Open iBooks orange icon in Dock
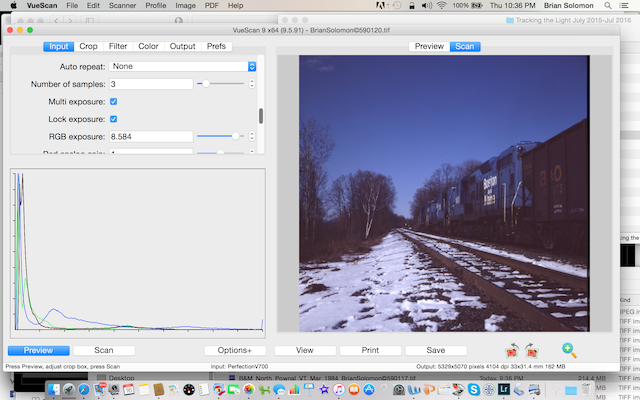Image resolution: width=640 pixels, height=400 pixels. coord(354,389)
